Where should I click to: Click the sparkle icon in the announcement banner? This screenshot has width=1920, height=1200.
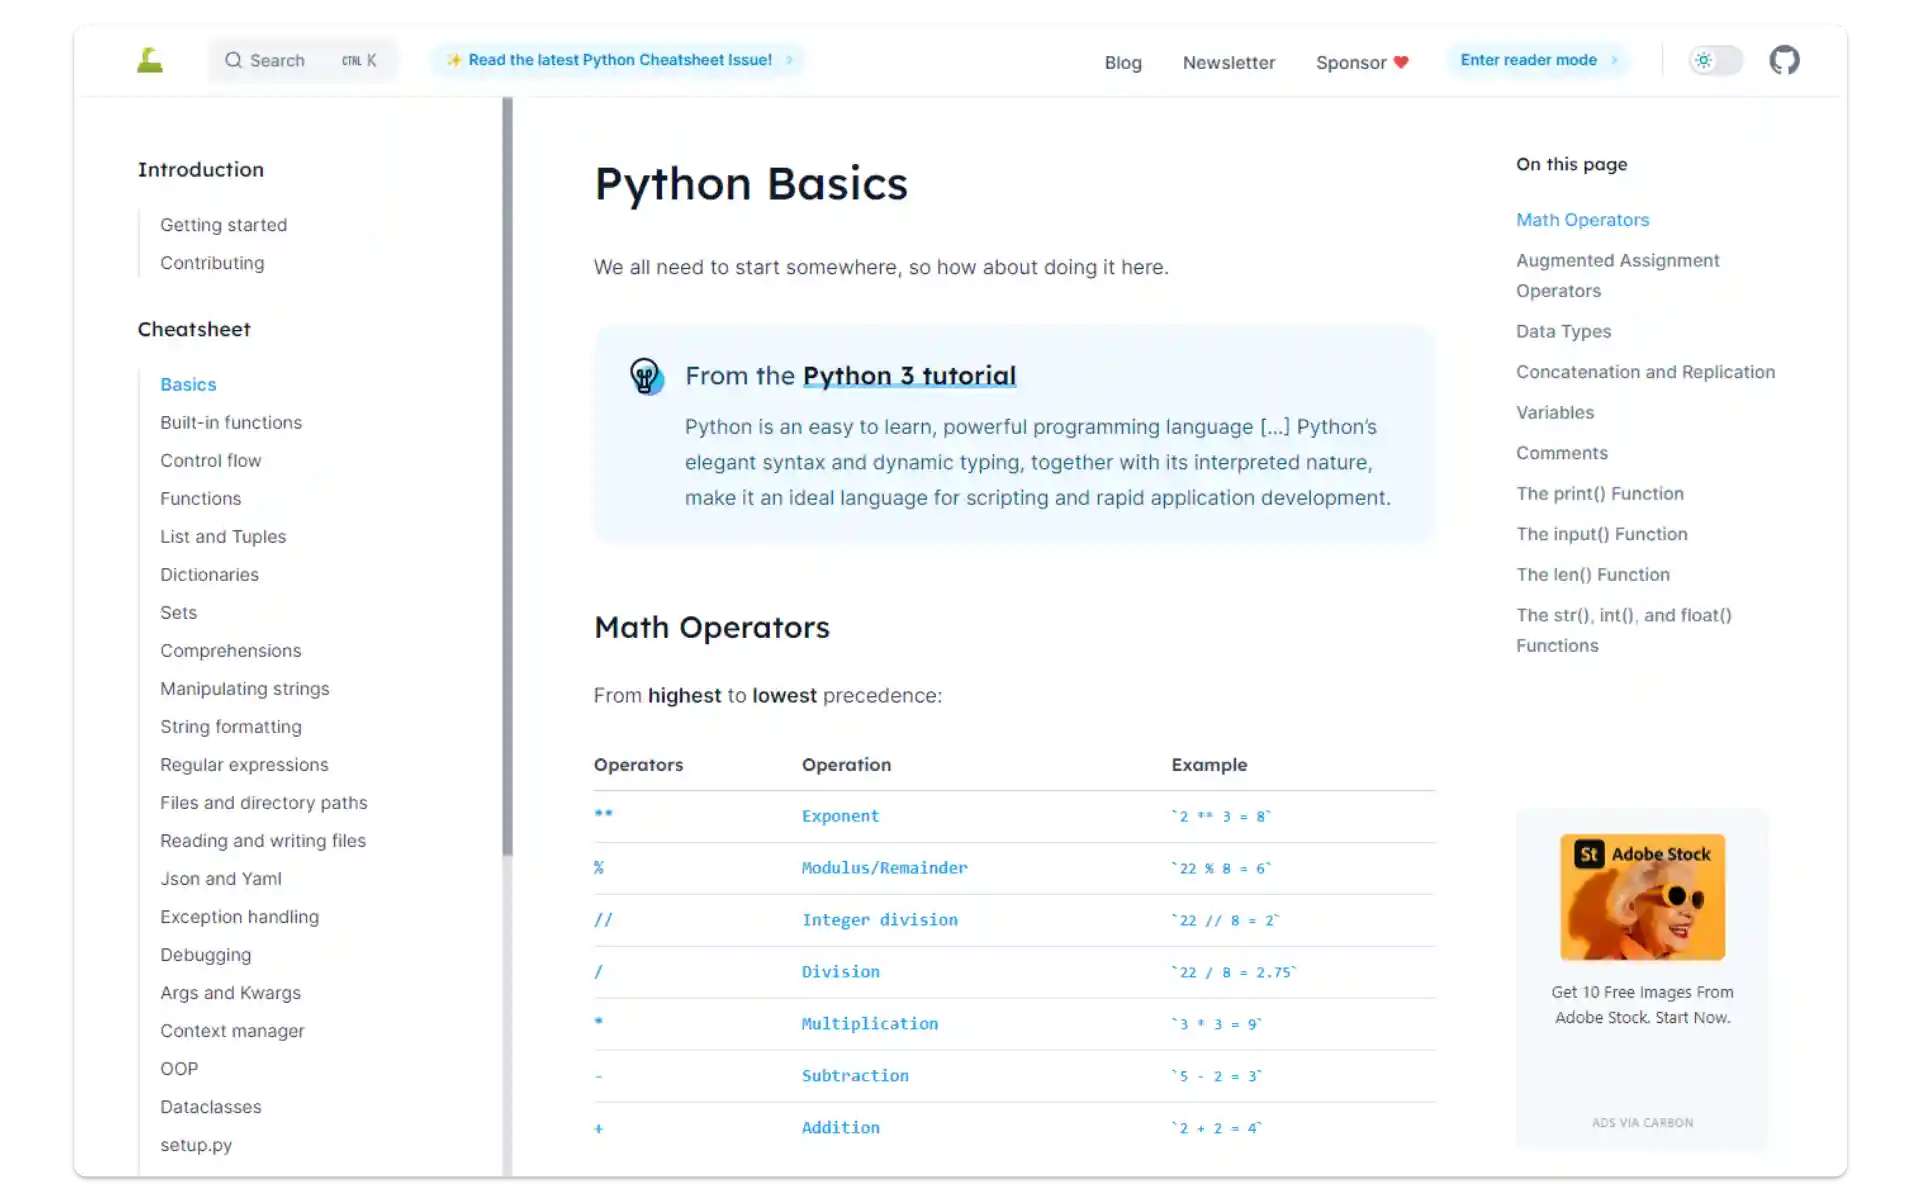pyautogui.click(x=454, y=60)
